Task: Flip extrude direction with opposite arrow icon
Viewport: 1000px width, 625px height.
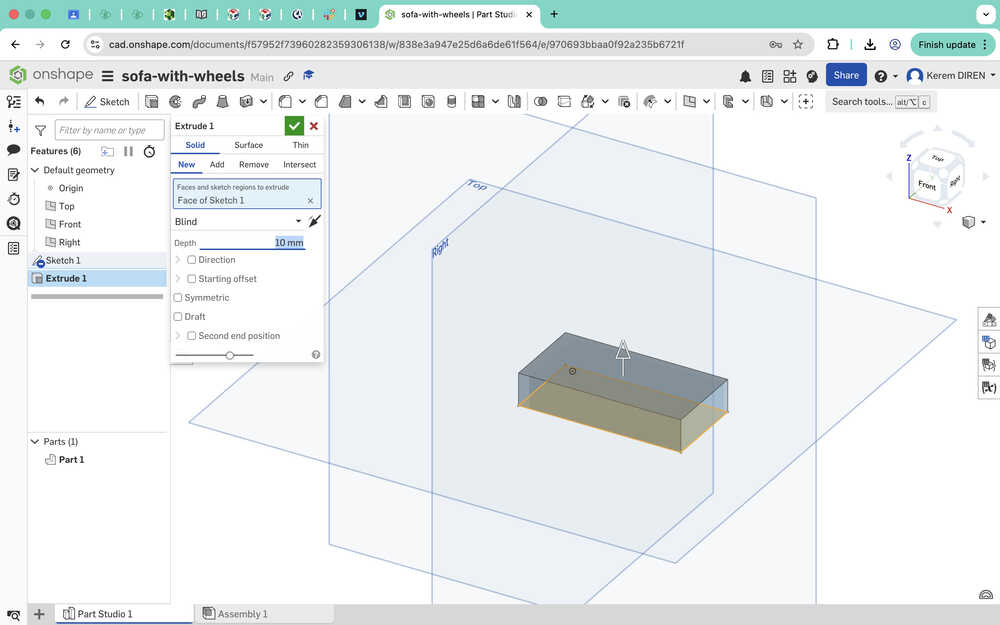Action: [x=314, y=221]
